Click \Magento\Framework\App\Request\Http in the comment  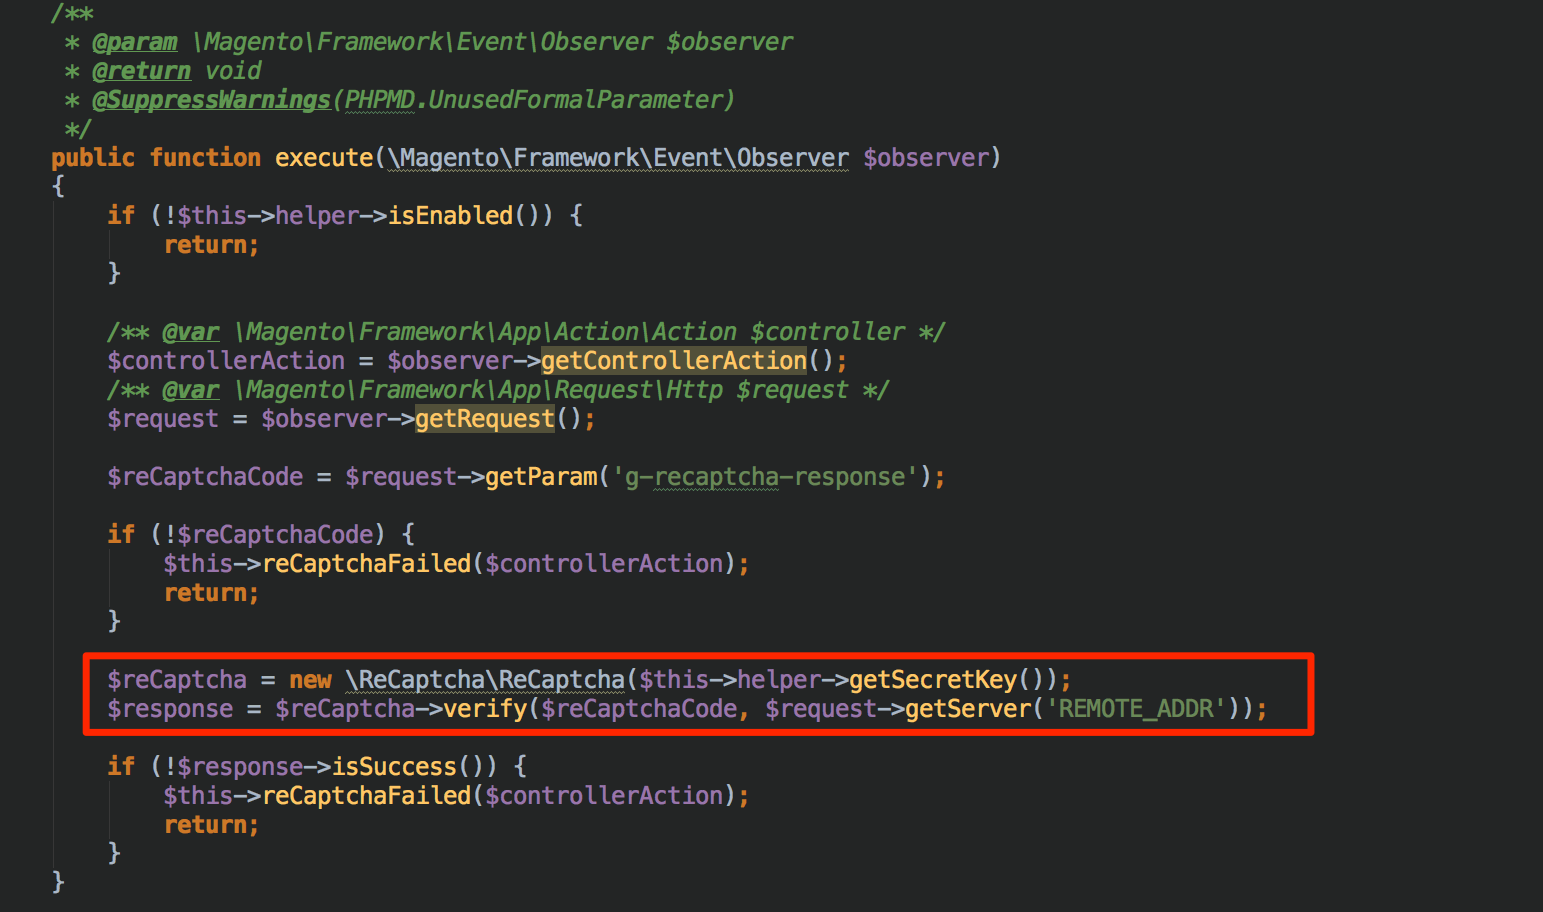point(478,390)
